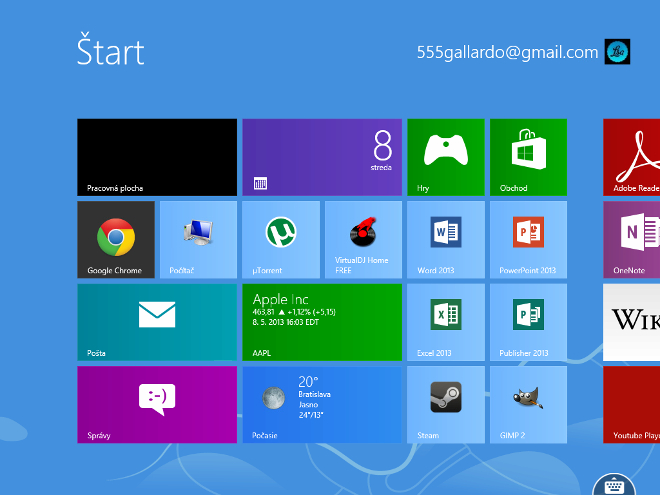The width and height of the screenshot is (660, 495).
Task: Launch the Hry games tile
Action: tap(446, 157)
